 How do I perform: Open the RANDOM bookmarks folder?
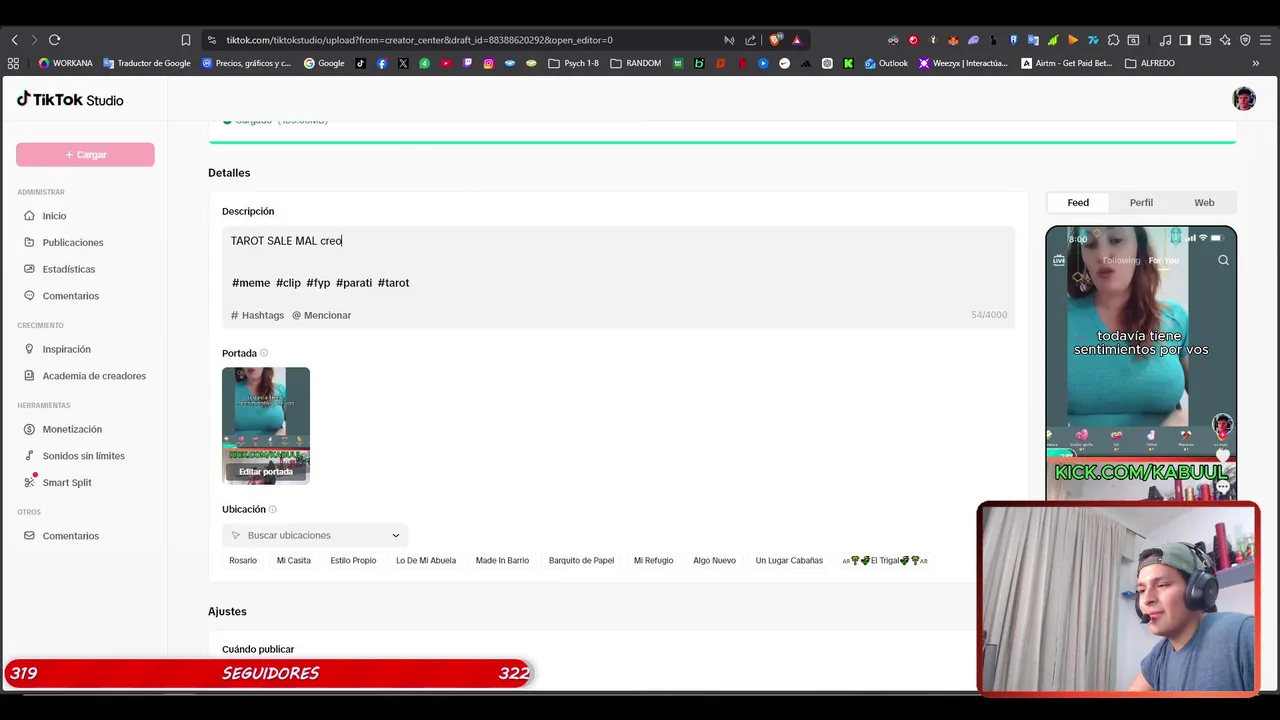(636, 63)
